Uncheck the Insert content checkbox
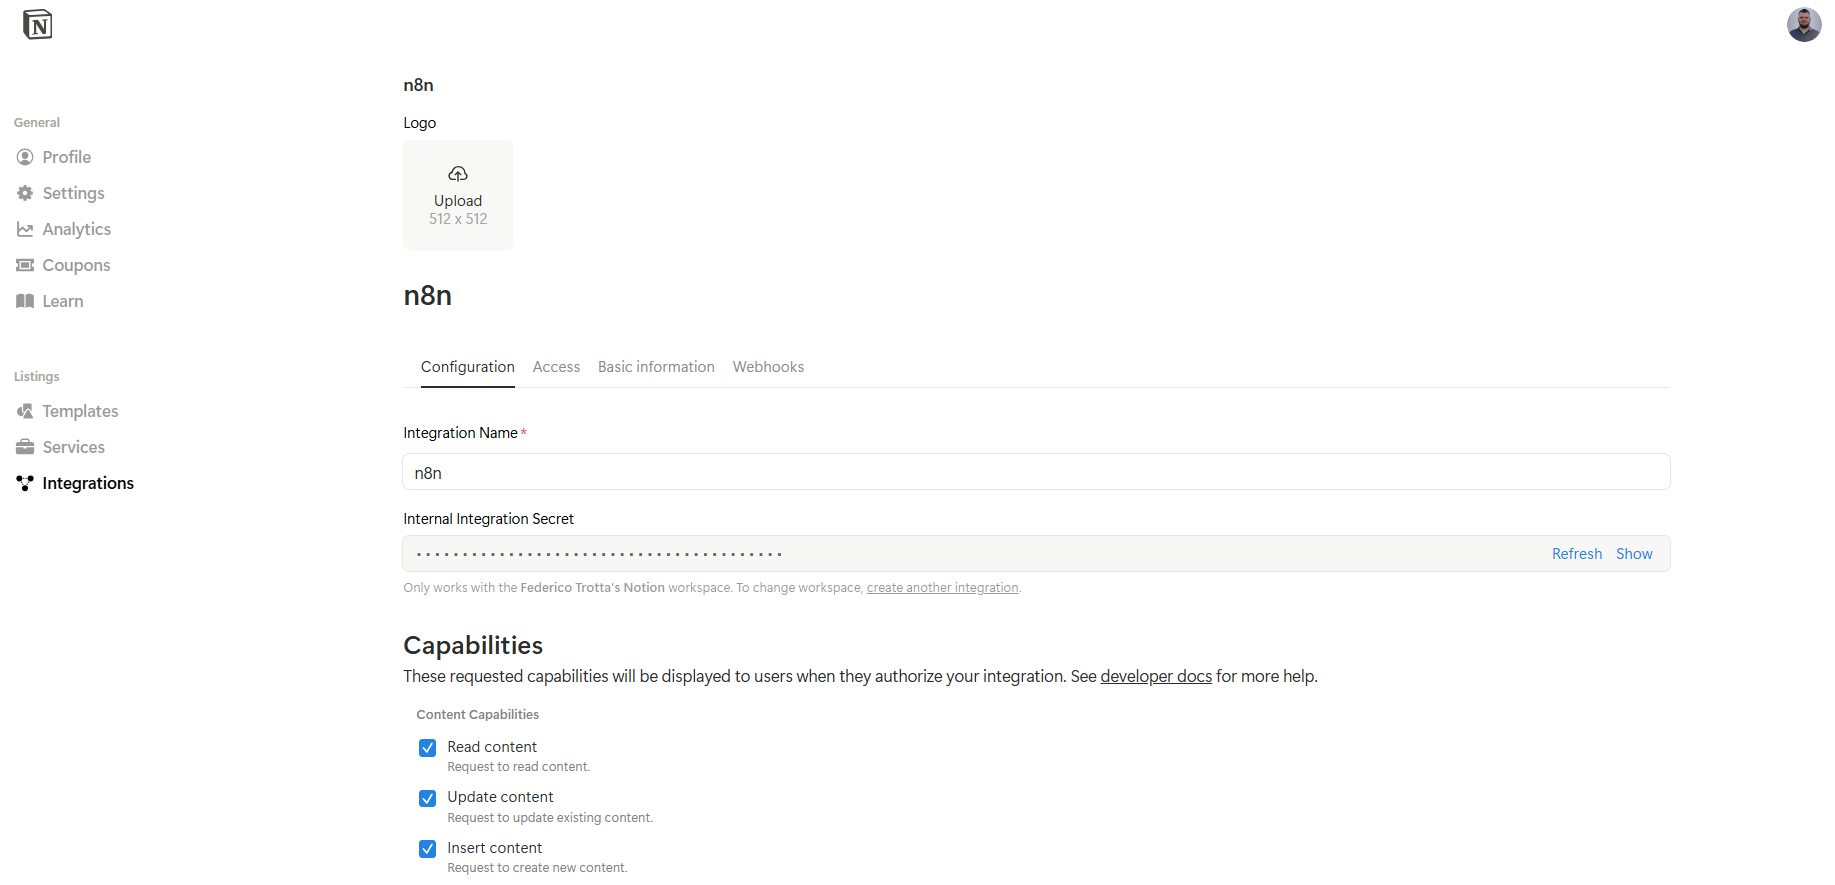1835x885 pixels. (427, 849)
